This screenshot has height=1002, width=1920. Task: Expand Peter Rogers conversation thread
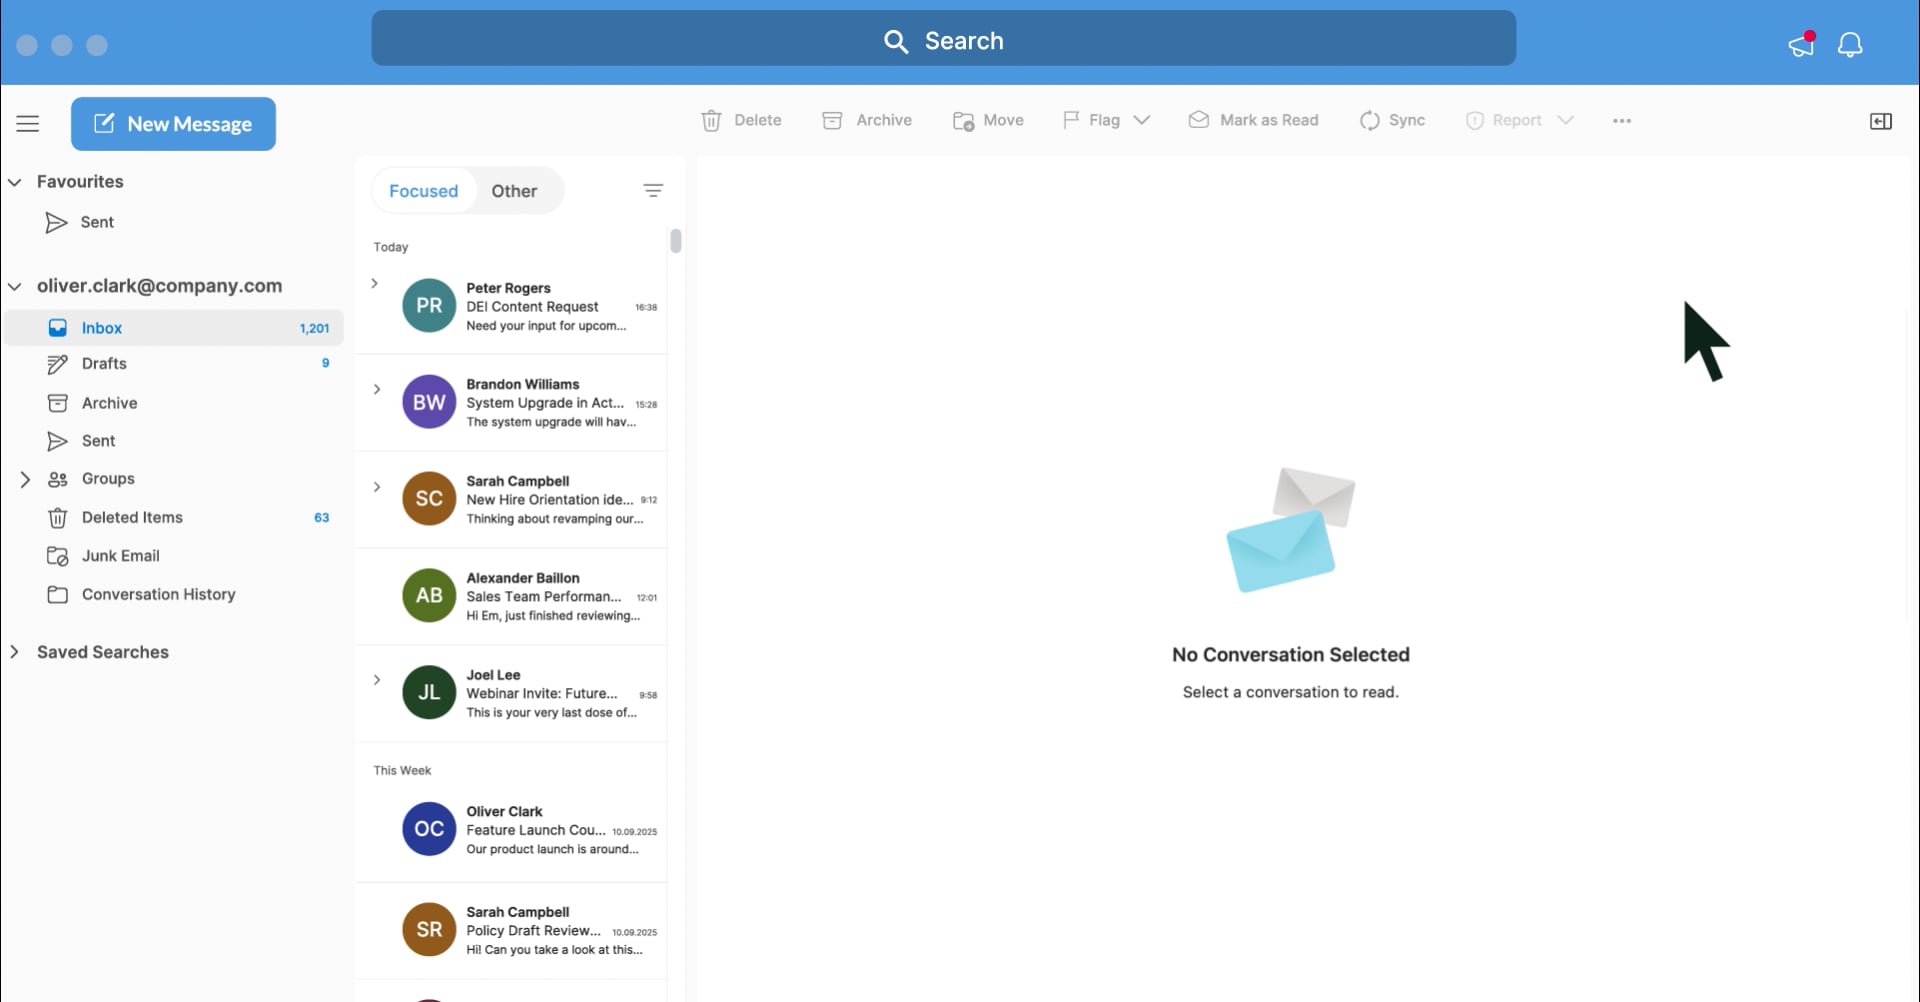point(375,284)
